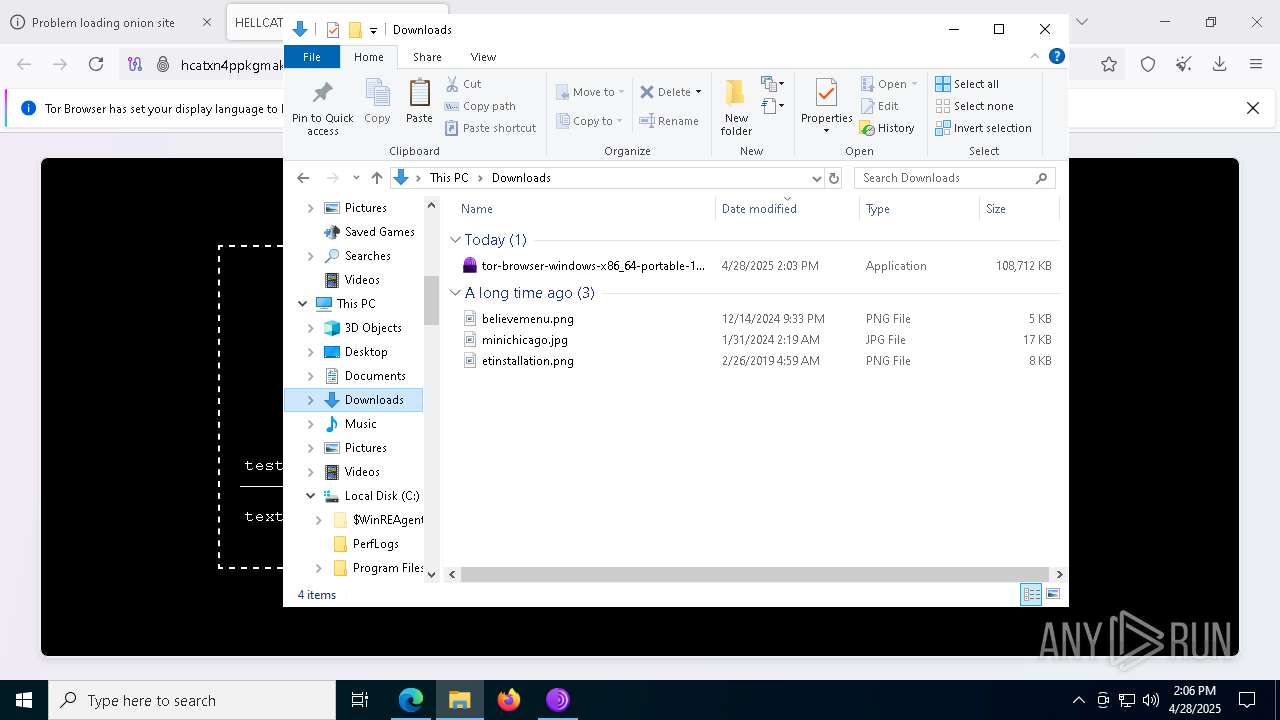
Task: Open Microsoft Edge from taskbar
Action: click(x=411, y=700)
